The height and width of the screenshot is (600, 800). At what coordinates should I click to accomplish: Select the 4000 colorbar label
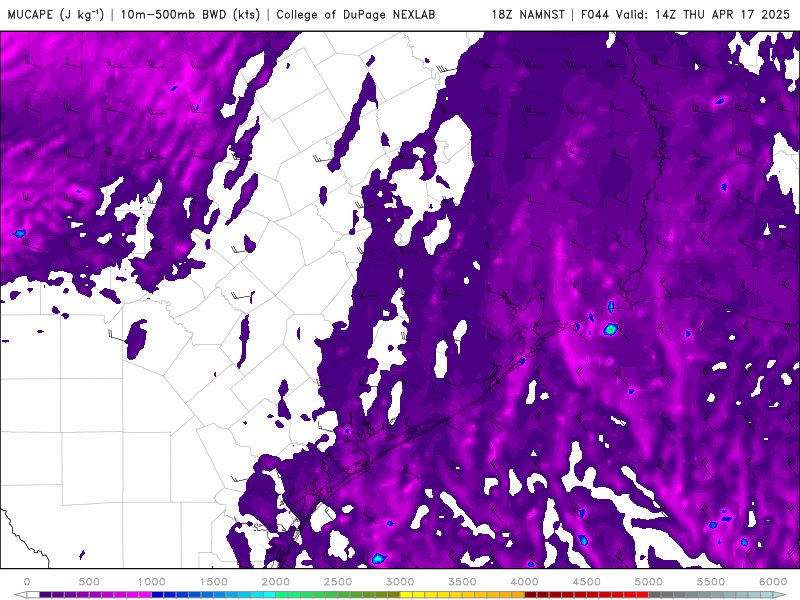pyautogui.click(x=524, y=582)
